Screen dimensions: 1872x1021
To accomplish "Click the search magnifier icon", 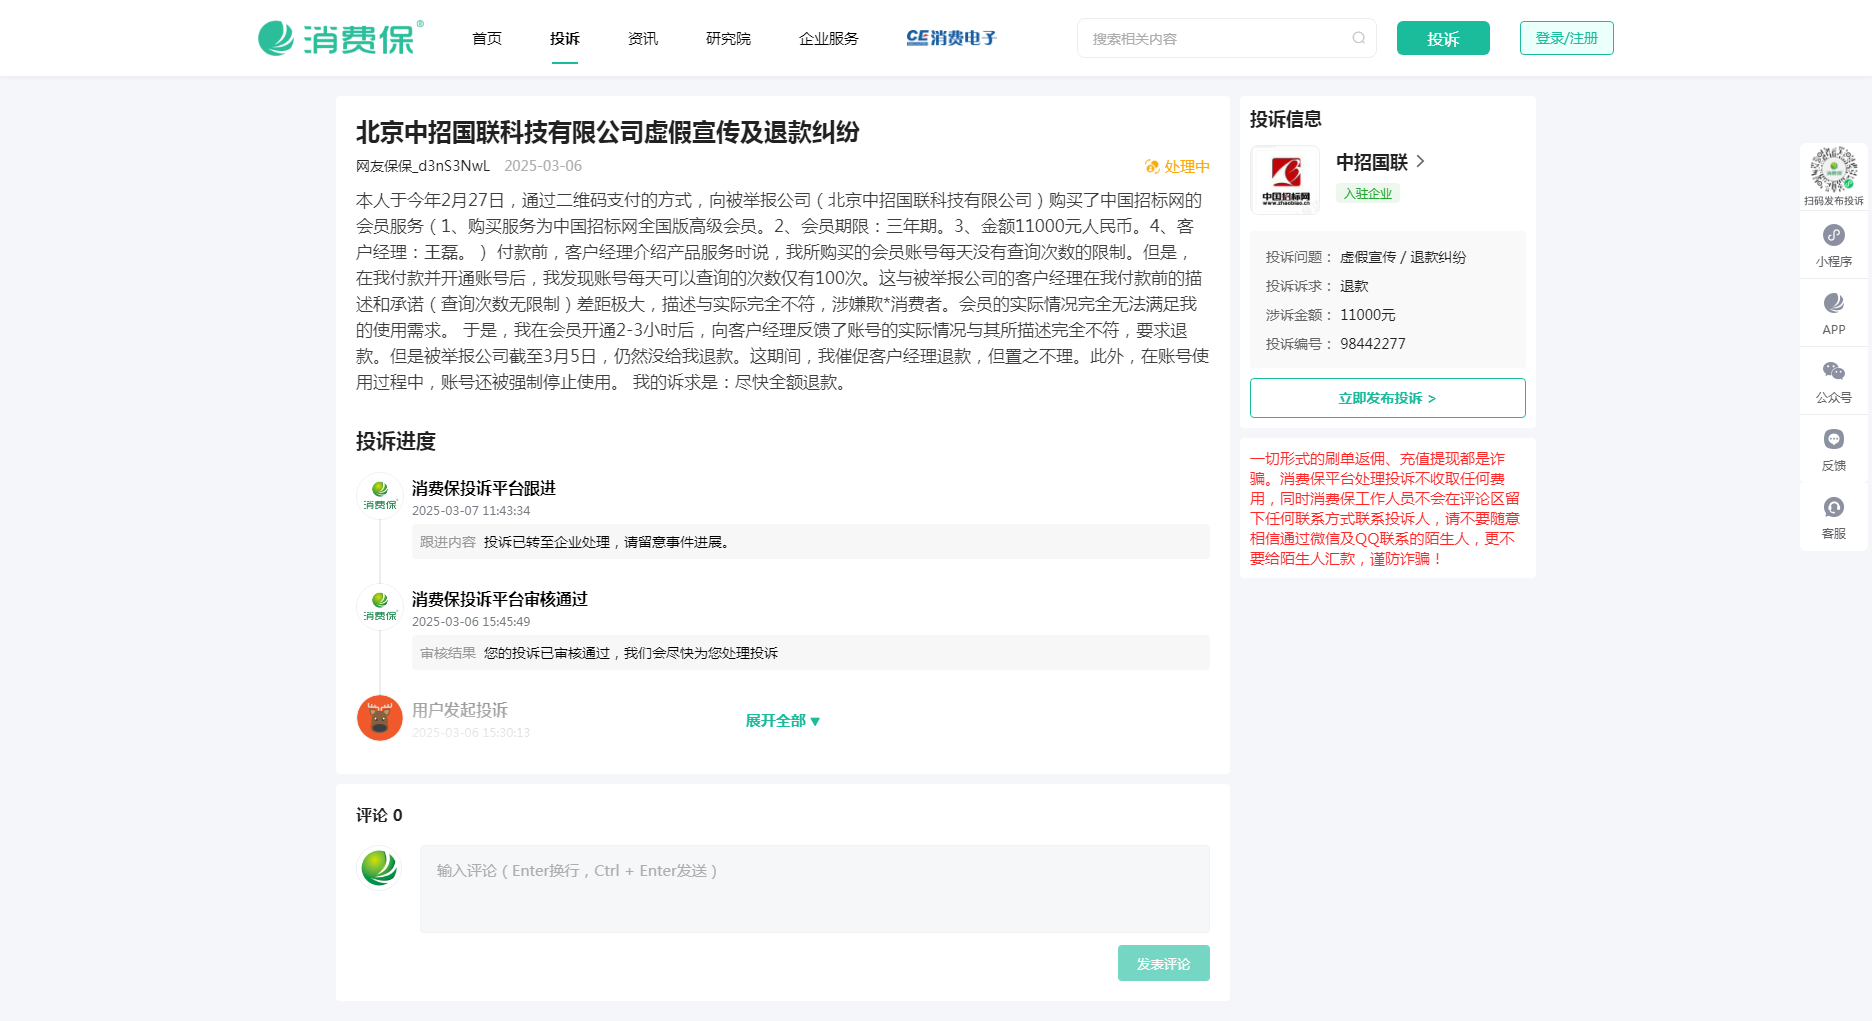I will tap(1358, 38).
